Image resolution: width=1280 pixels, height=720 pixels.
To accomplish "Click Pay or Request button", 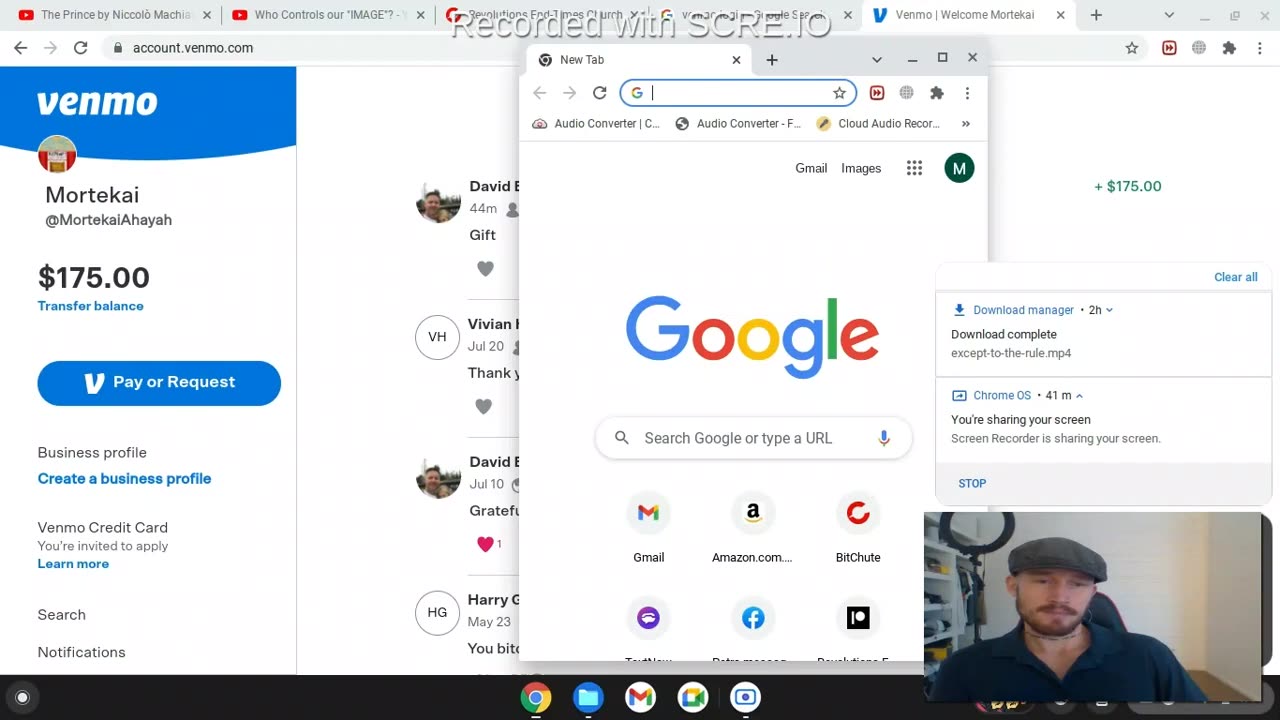I will pos(159,383).
